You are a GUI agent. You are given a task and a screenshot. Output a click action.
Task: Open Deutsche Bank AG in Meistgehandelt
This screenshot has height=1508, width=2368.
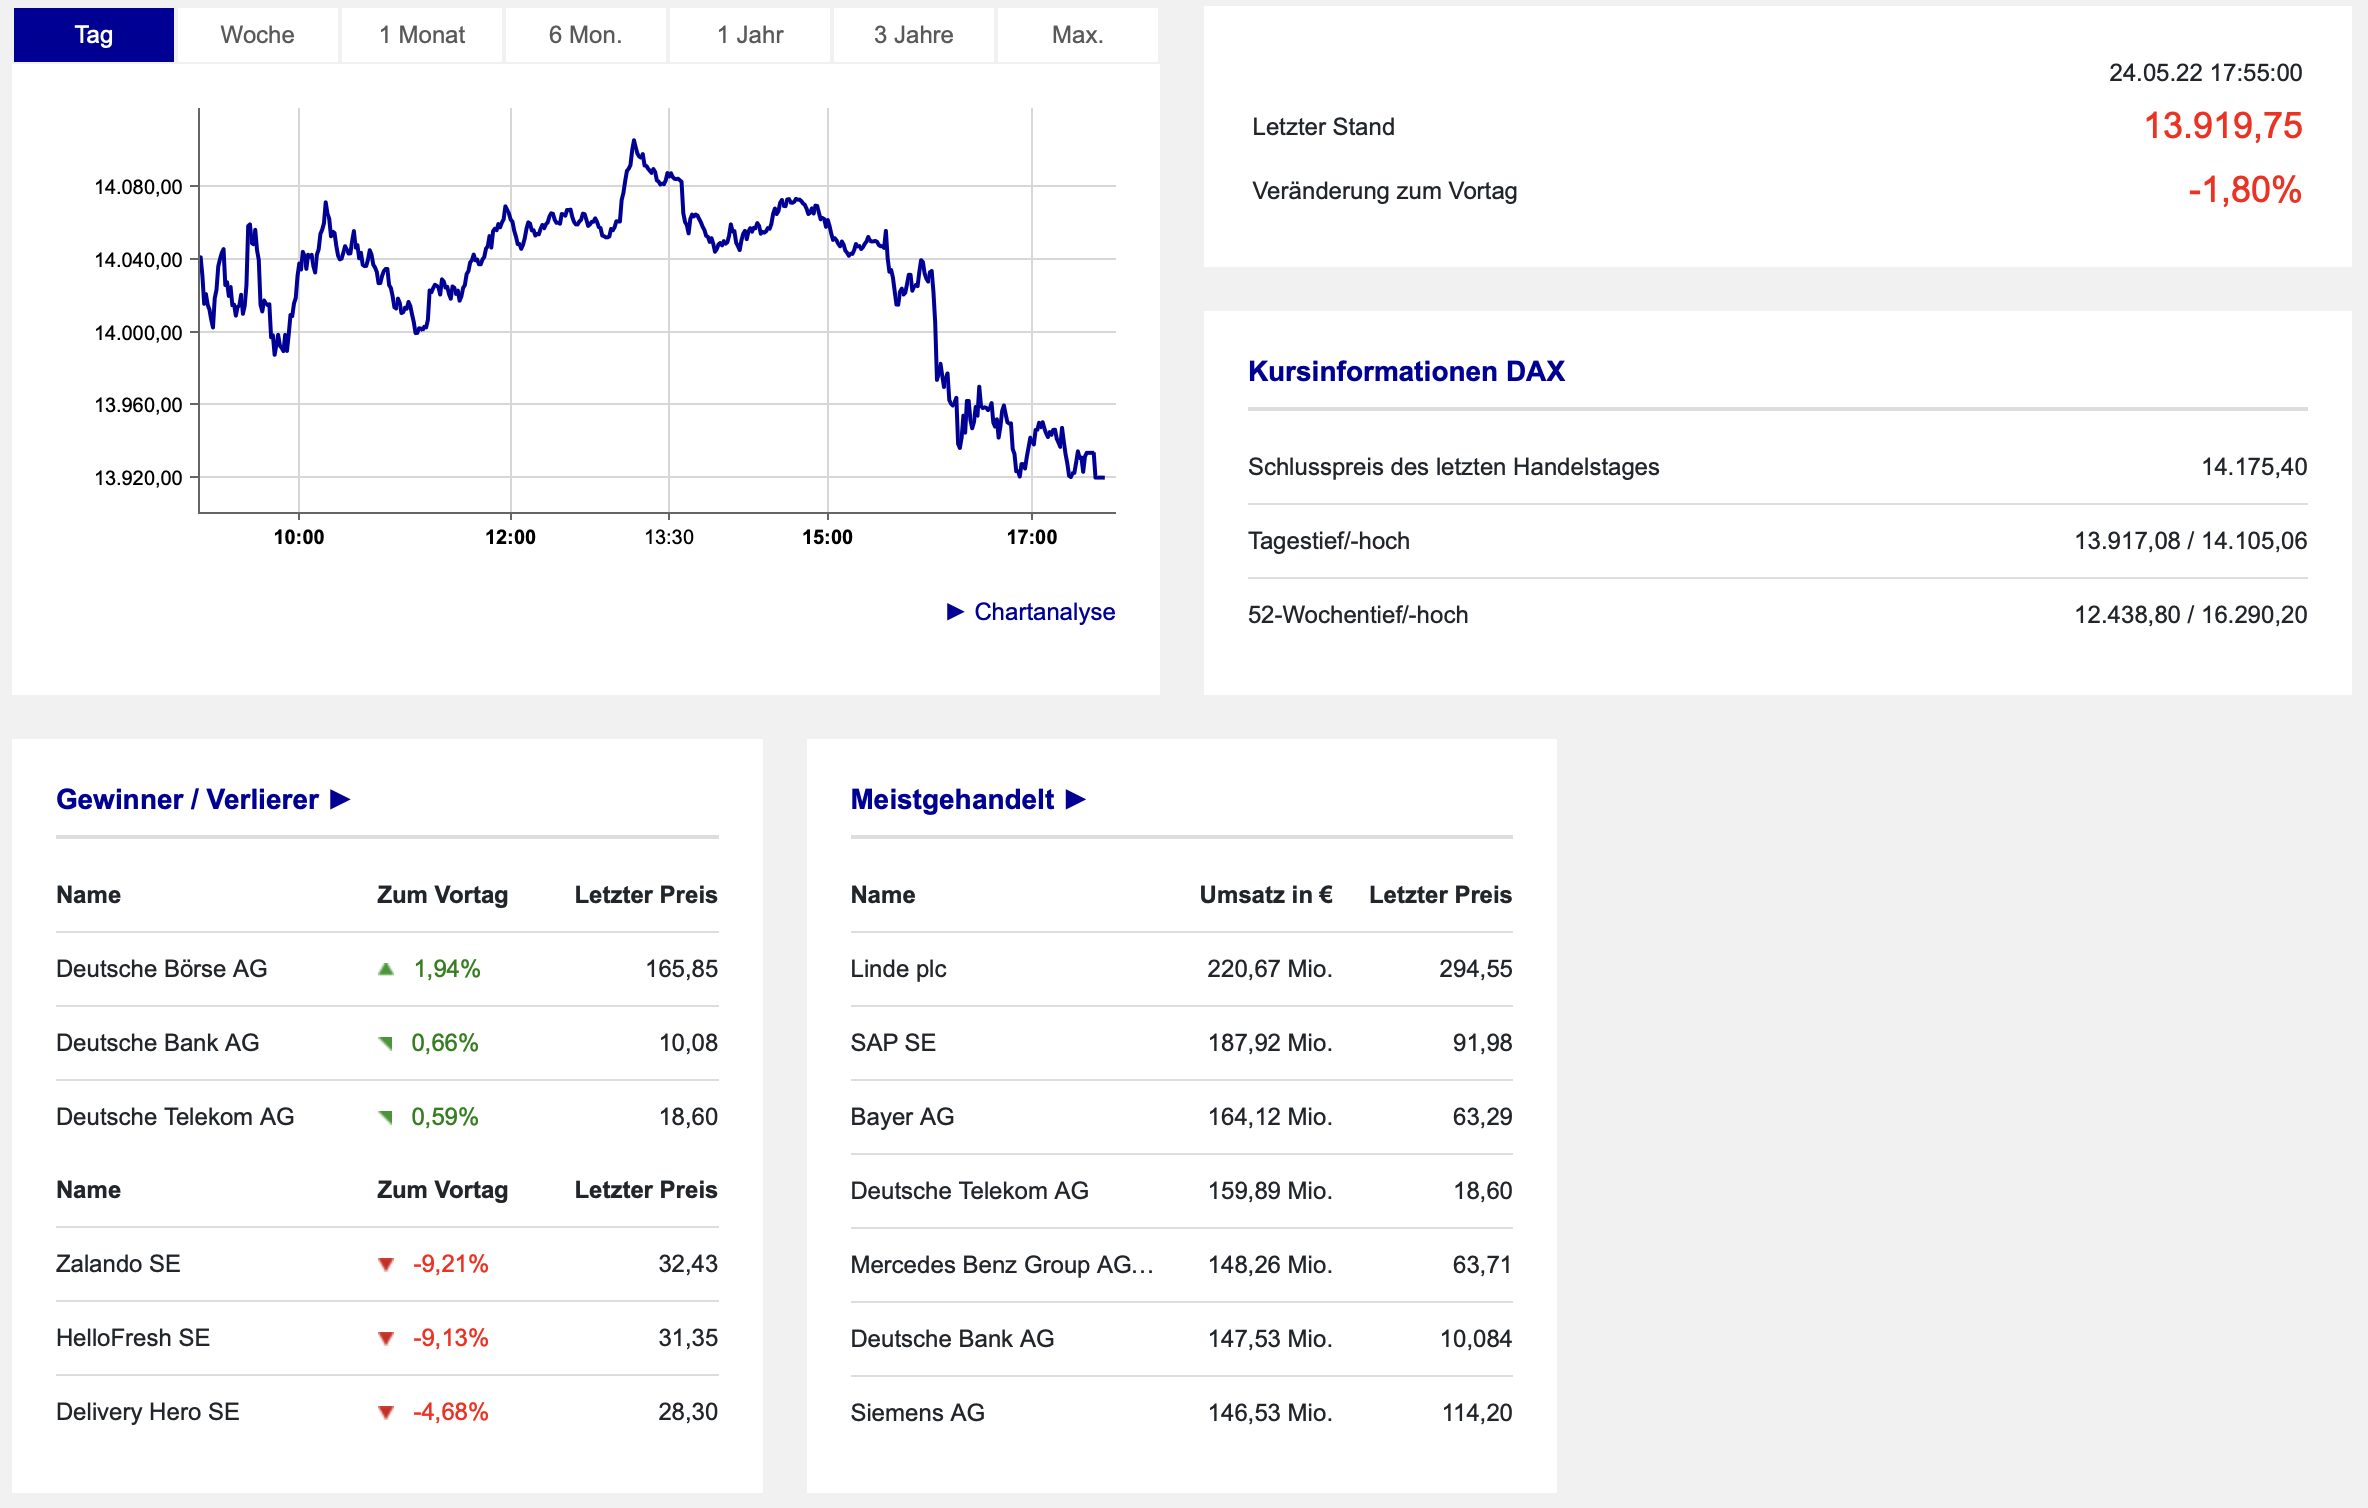(x=952, y=1339)
